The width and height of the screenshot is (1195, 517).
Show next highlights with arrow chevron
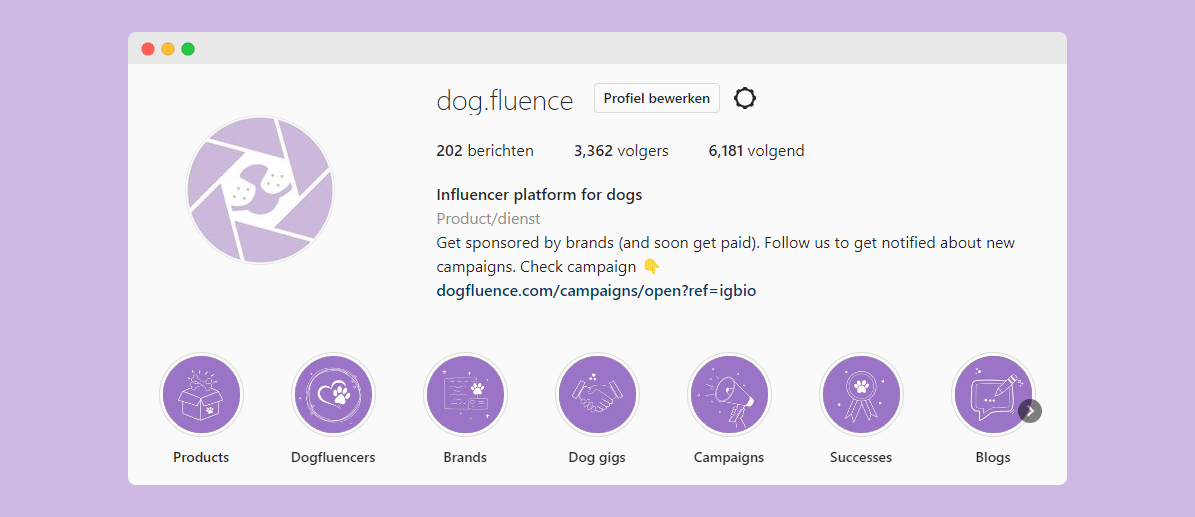pos(1030,411)
